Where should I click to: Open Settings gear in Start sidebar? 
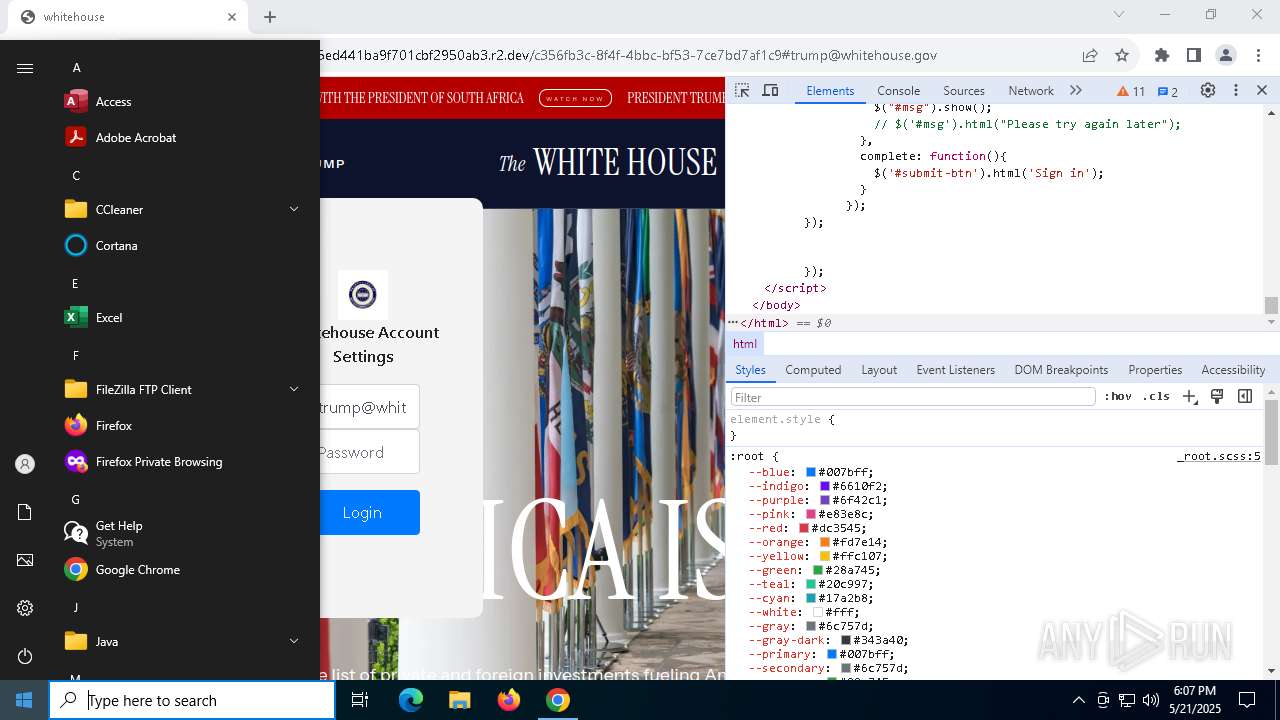coord(25,608)
